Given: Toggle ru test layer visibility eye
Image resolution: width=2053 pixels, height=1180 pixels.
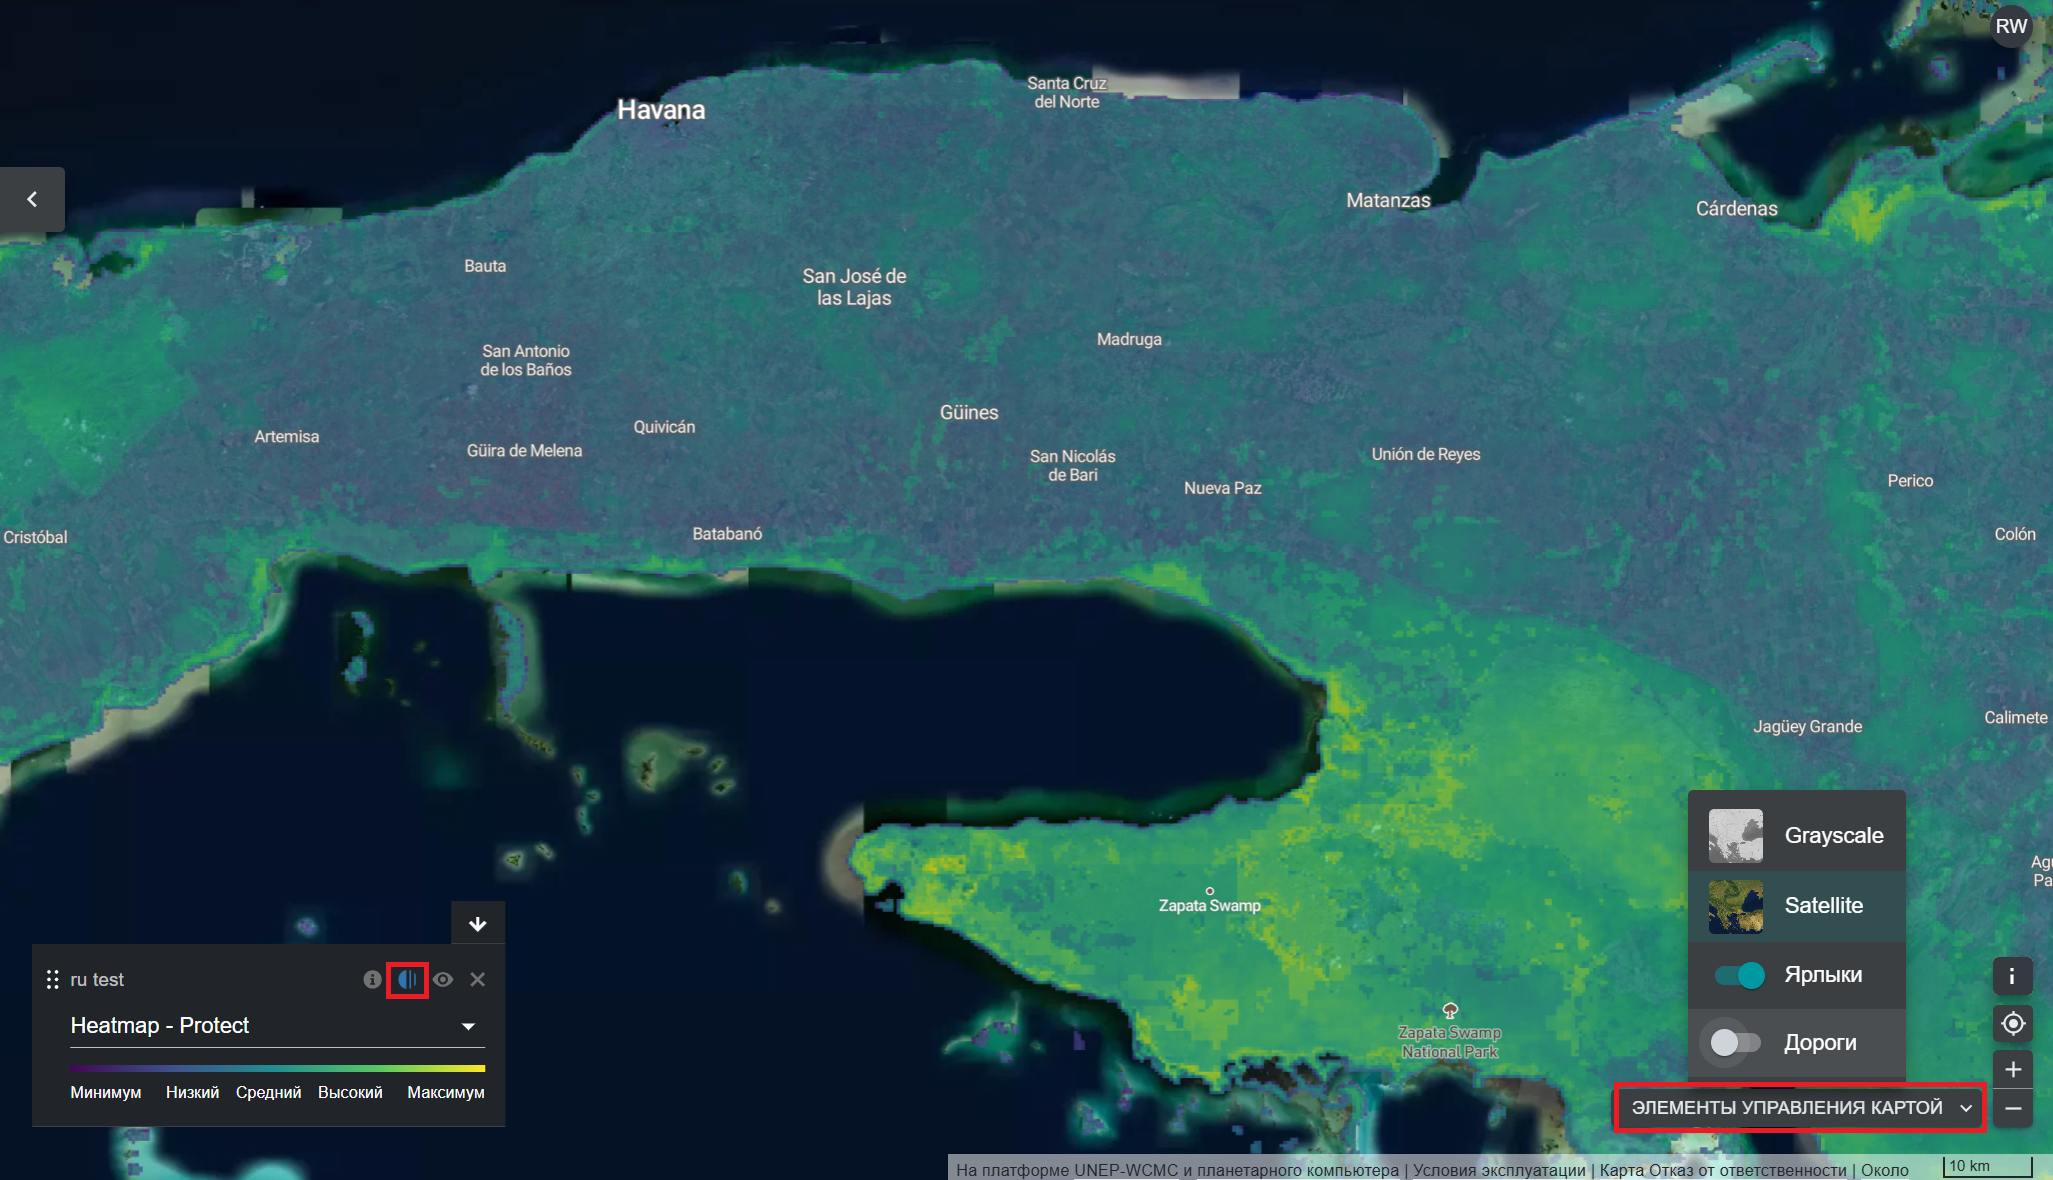Looking at the screenshot, I should (x=443, y=980).
